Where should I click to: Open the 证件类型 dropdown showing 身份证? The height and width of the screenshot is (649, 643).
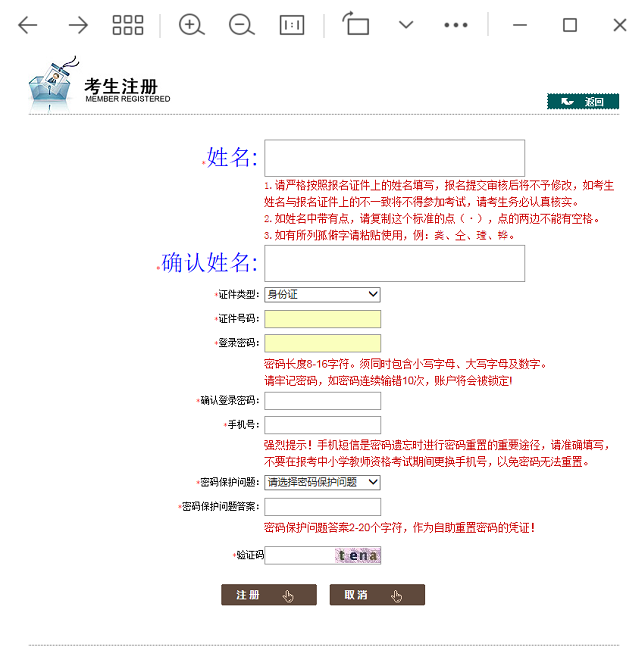point(322,294)
